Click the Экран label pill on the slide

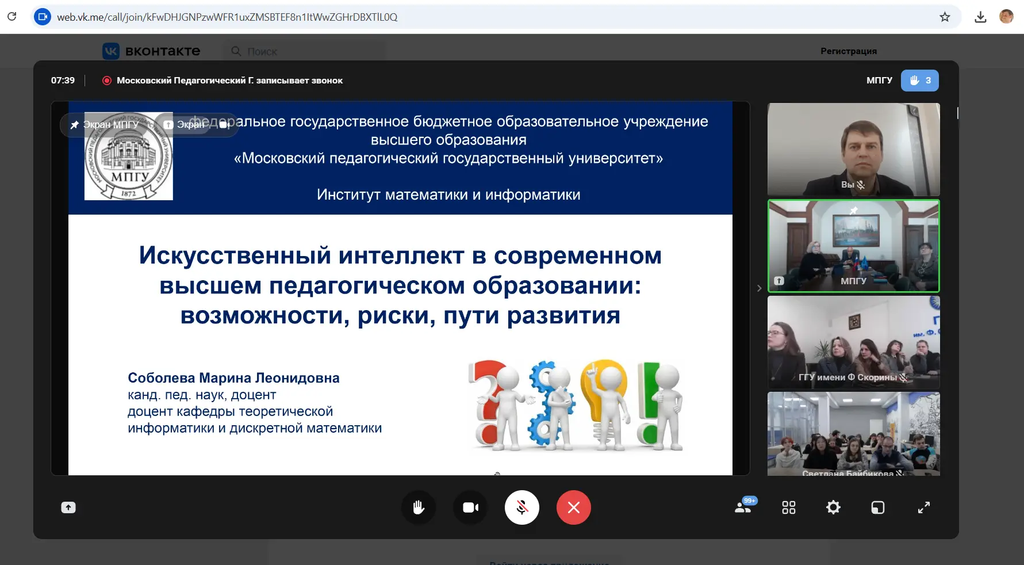click(x=184, y=125)
